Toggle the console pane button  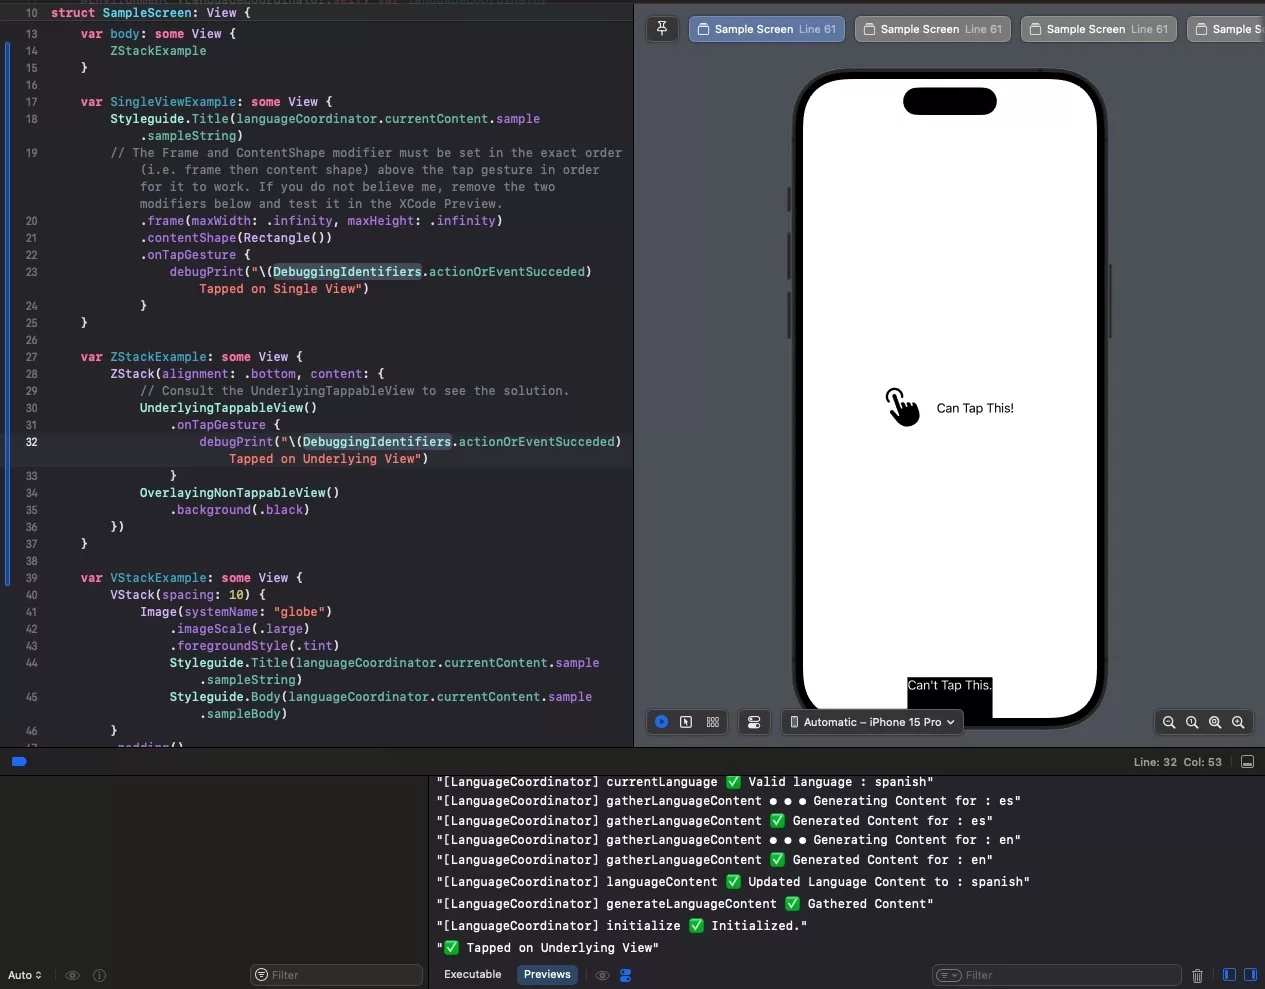[x=1250, y=975]
